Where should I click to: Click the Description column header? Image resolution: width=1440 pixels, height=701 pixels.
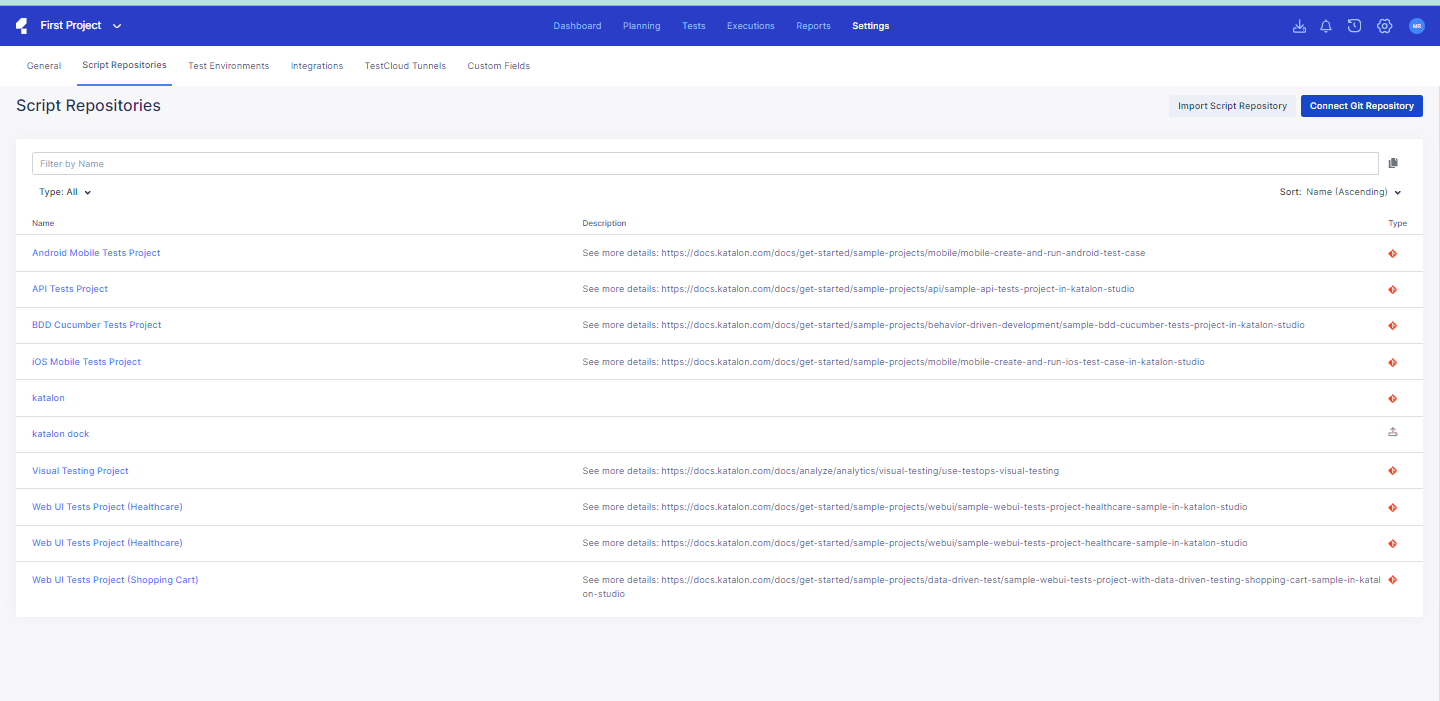point(604,223)
